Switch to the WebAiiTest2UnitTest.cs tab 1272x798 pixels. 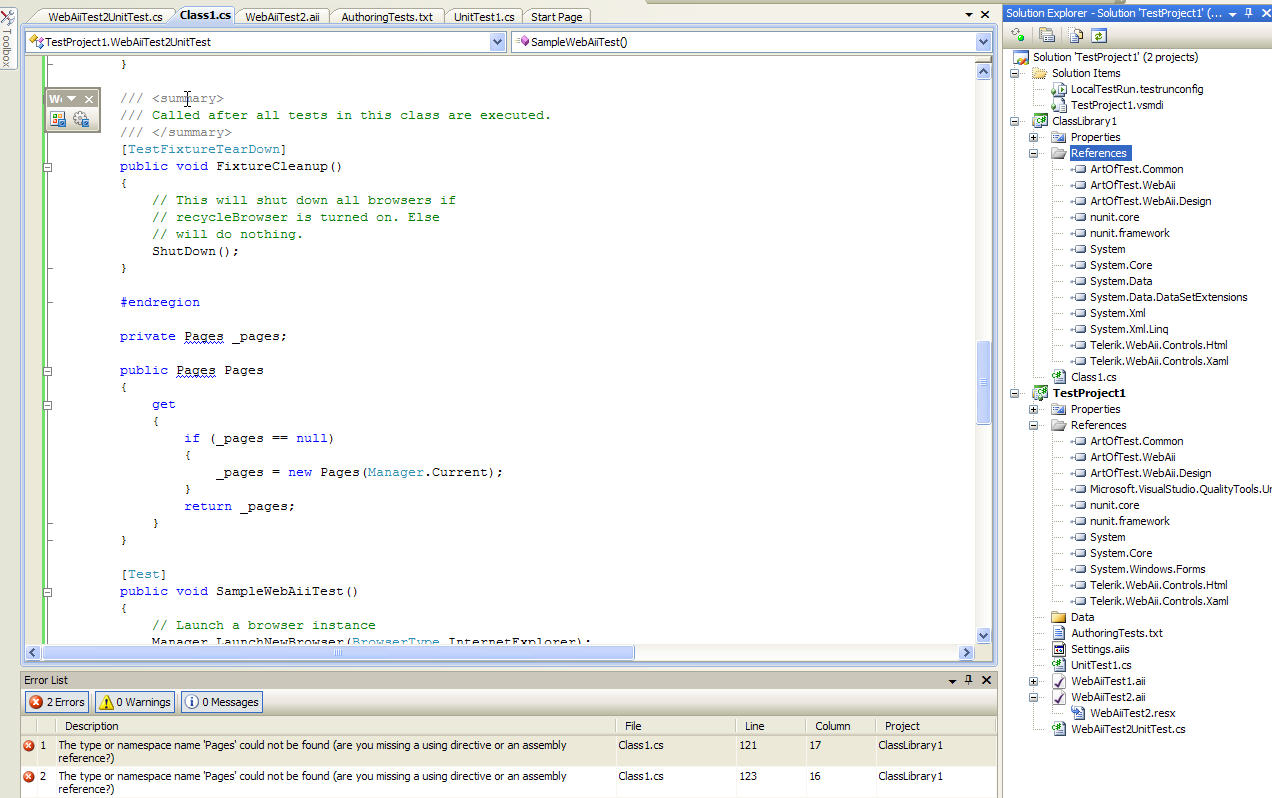point(104,17)
